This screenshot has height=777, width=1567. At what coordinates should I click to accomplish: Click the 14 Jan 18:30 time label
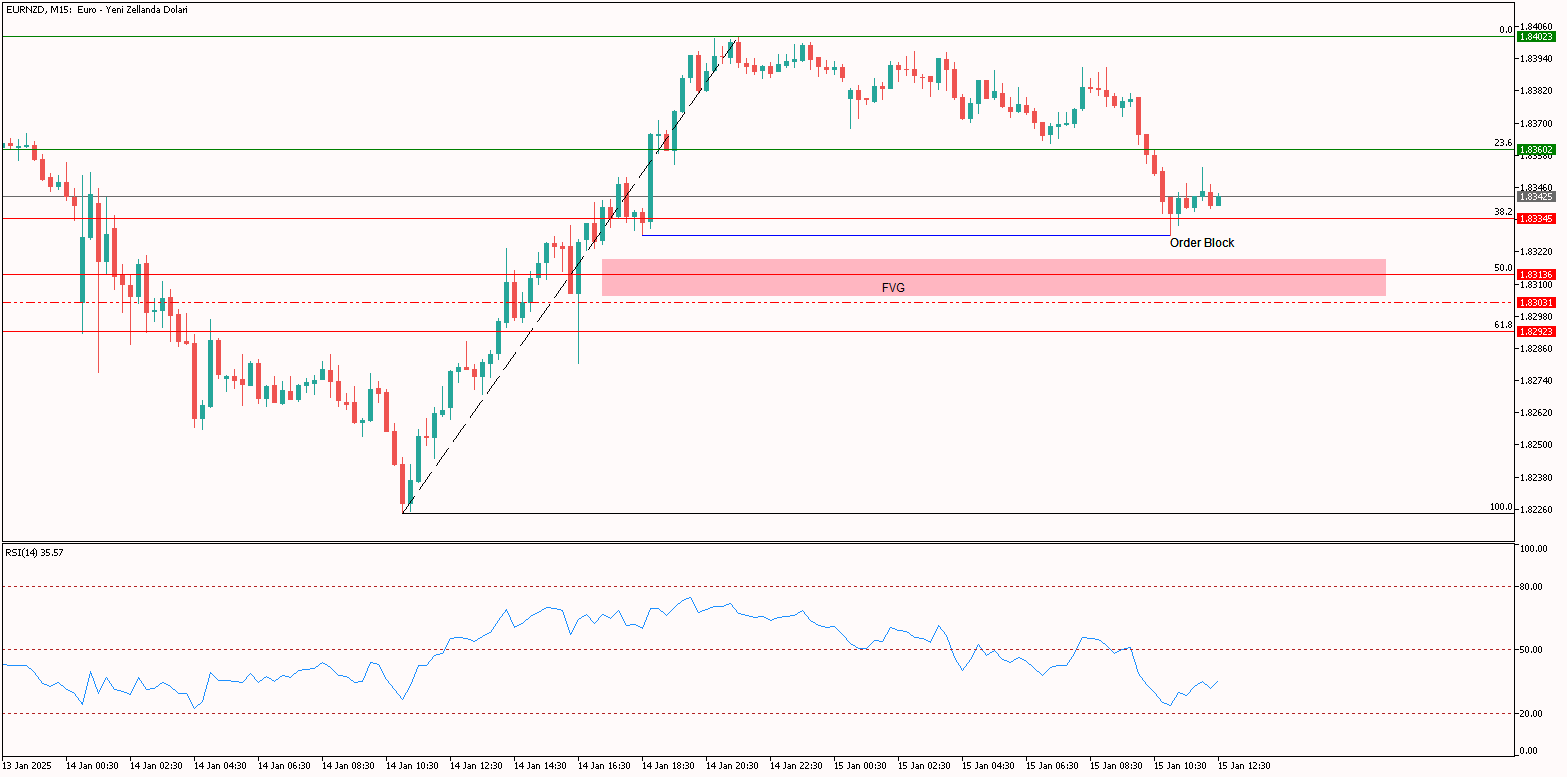670,766
